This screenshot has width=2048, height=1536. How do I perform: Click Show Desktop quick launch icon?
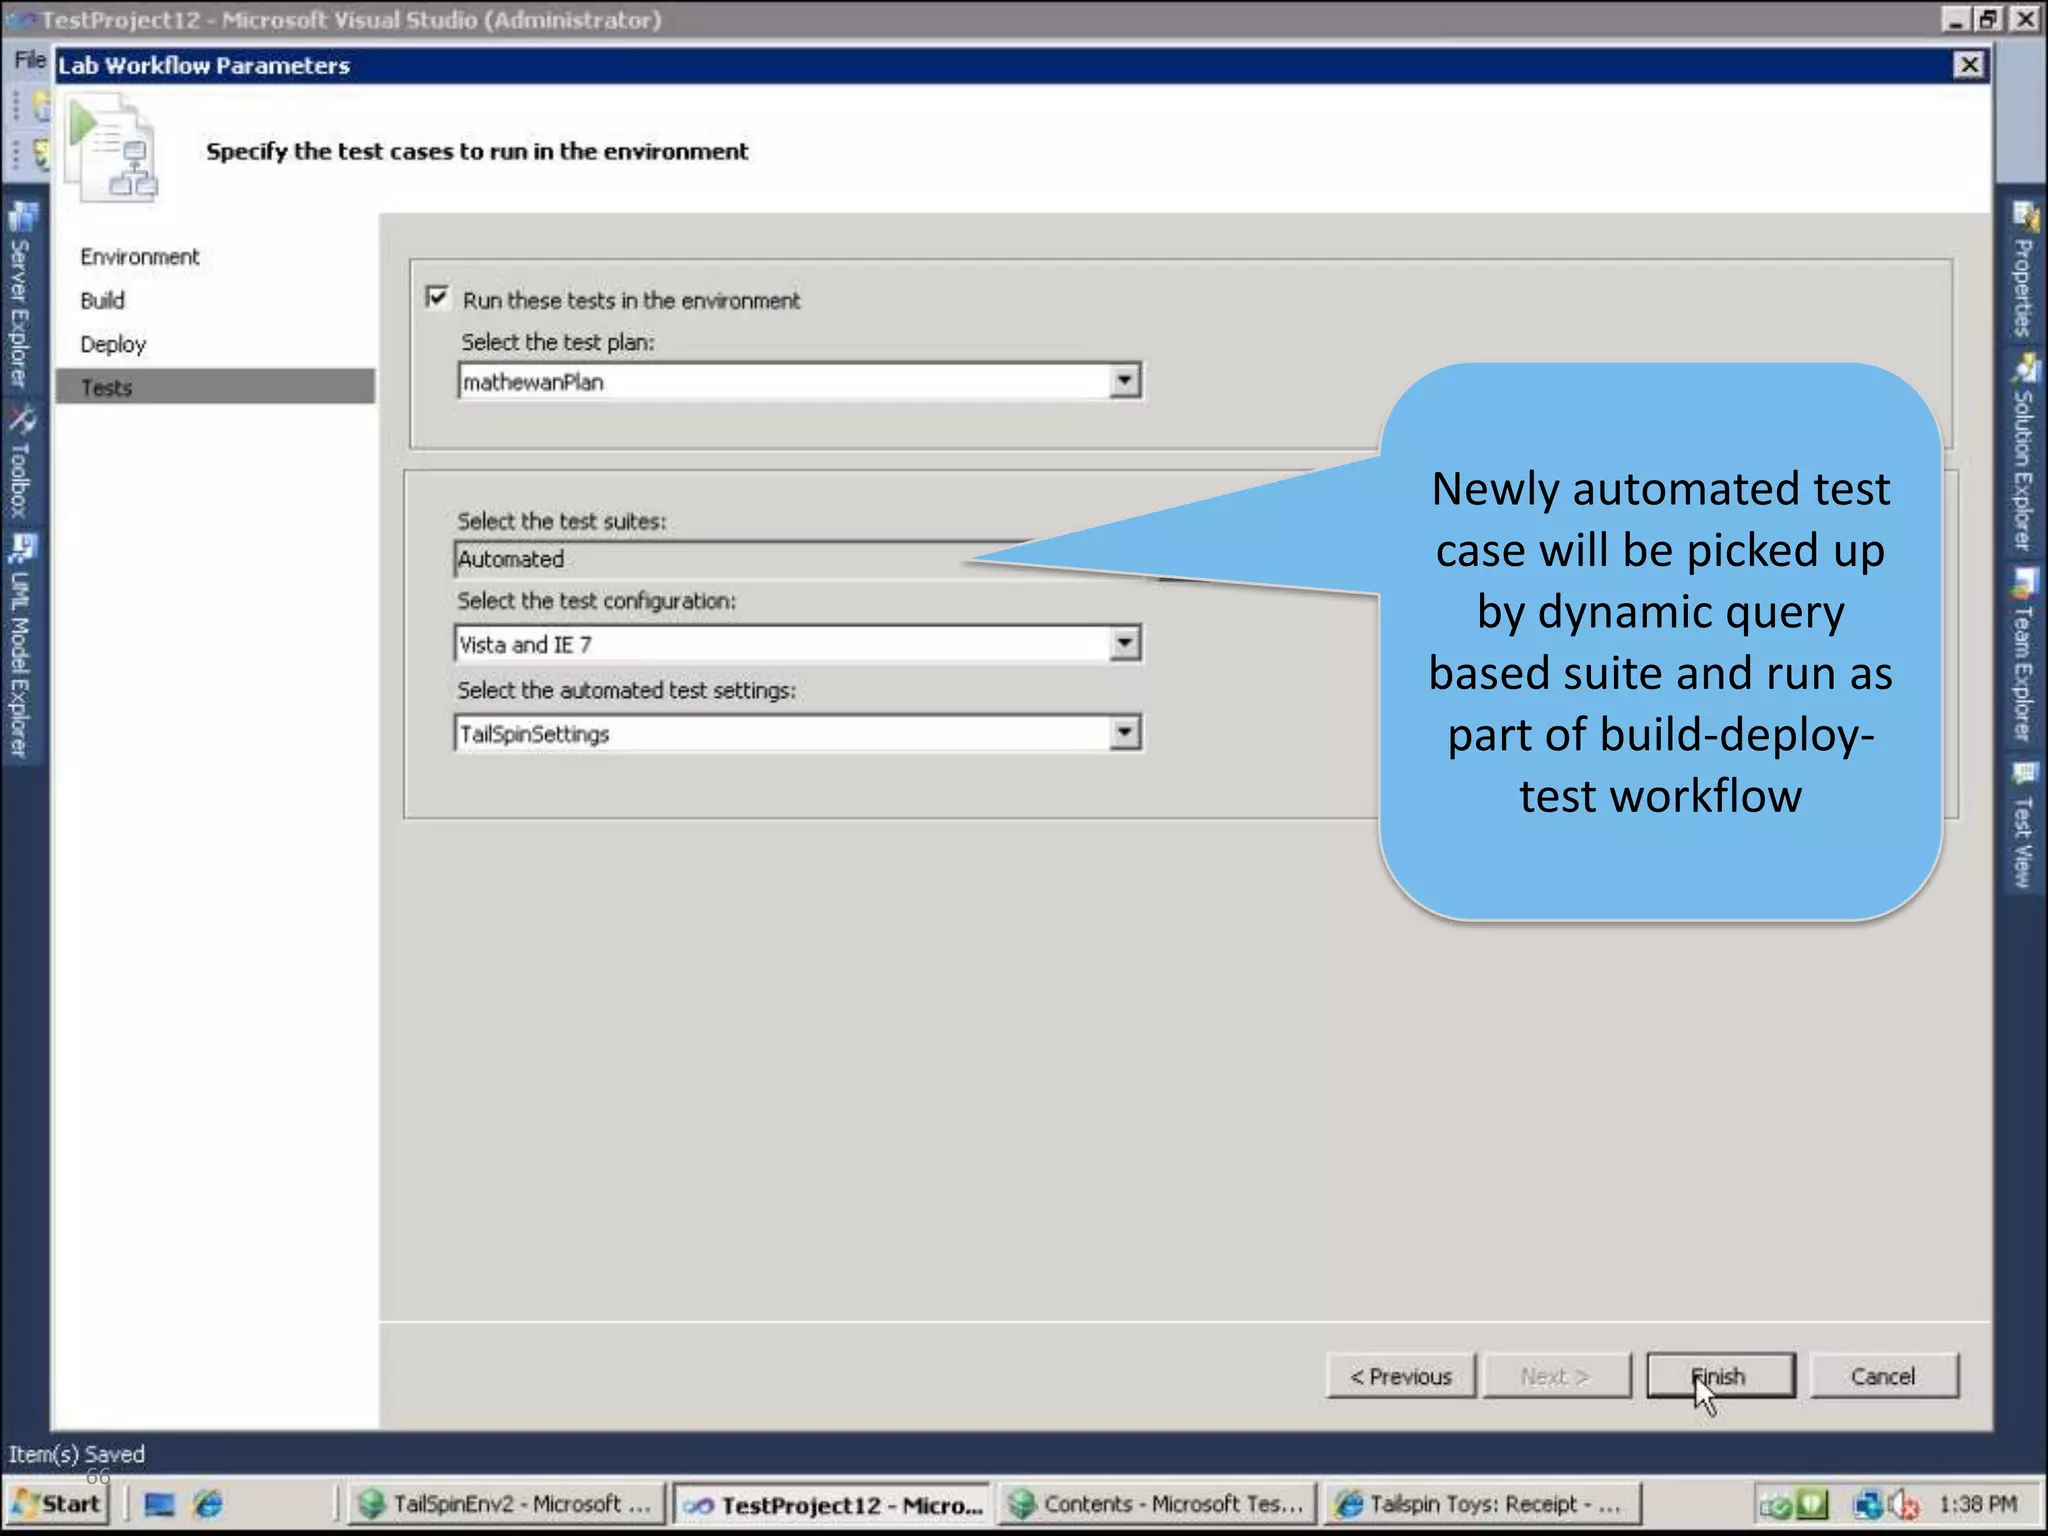(x=159, y=1504)
